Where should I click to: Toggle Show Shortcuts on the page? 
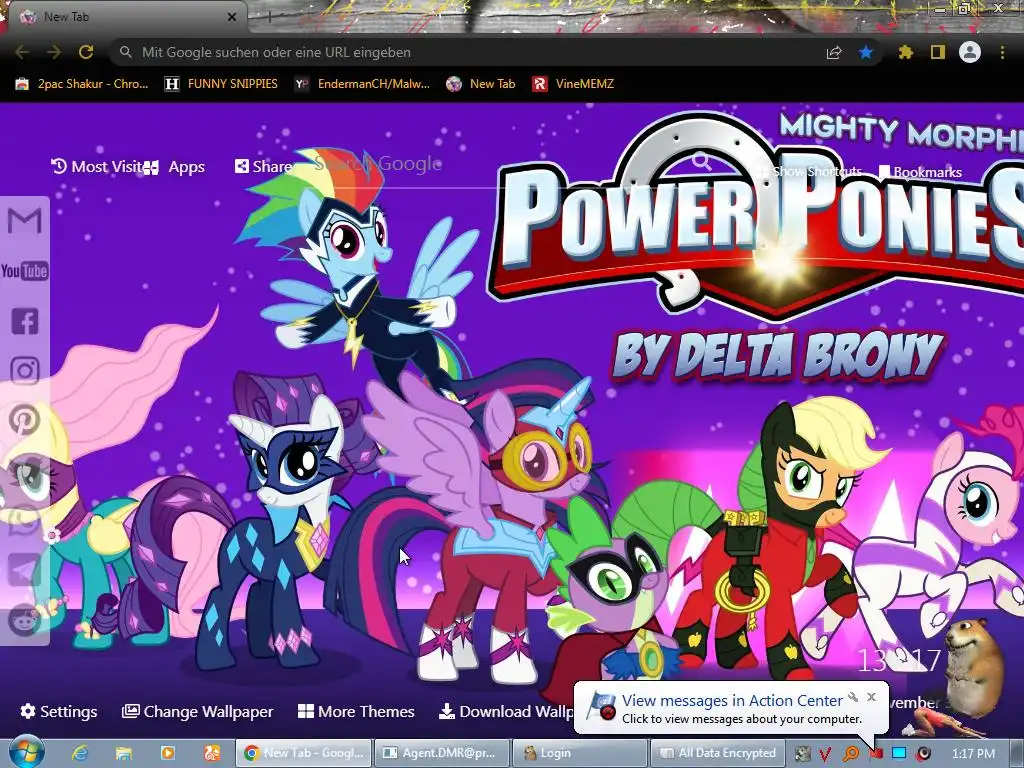pos(810,172)
